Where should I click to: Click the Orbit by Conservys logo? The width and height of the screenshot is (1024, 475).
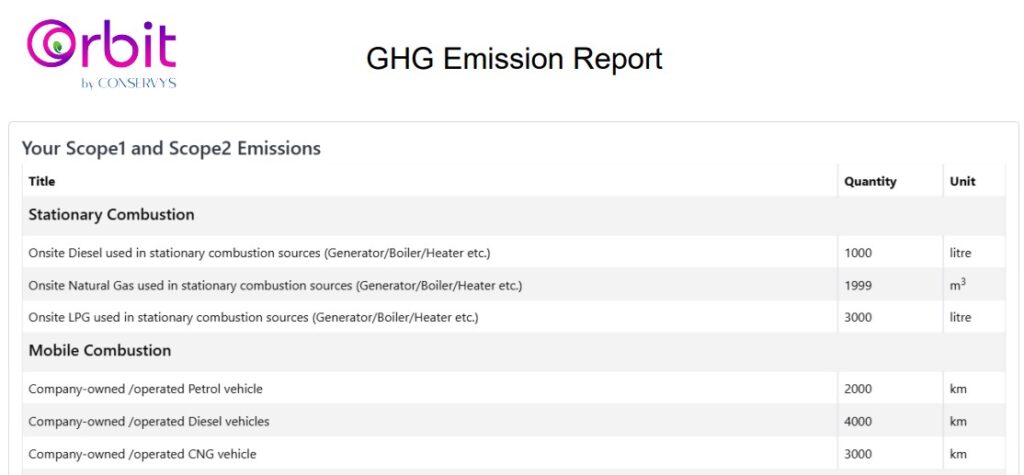(101, 54)
